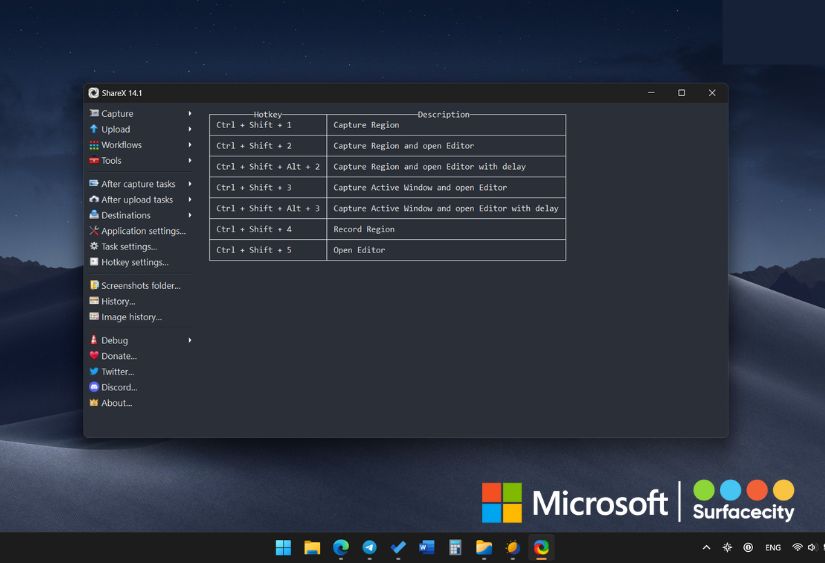This screenshot has height=563, width=825.
Task: Click the Telegram icon in the taskbar
Action: tap(369, 548)
